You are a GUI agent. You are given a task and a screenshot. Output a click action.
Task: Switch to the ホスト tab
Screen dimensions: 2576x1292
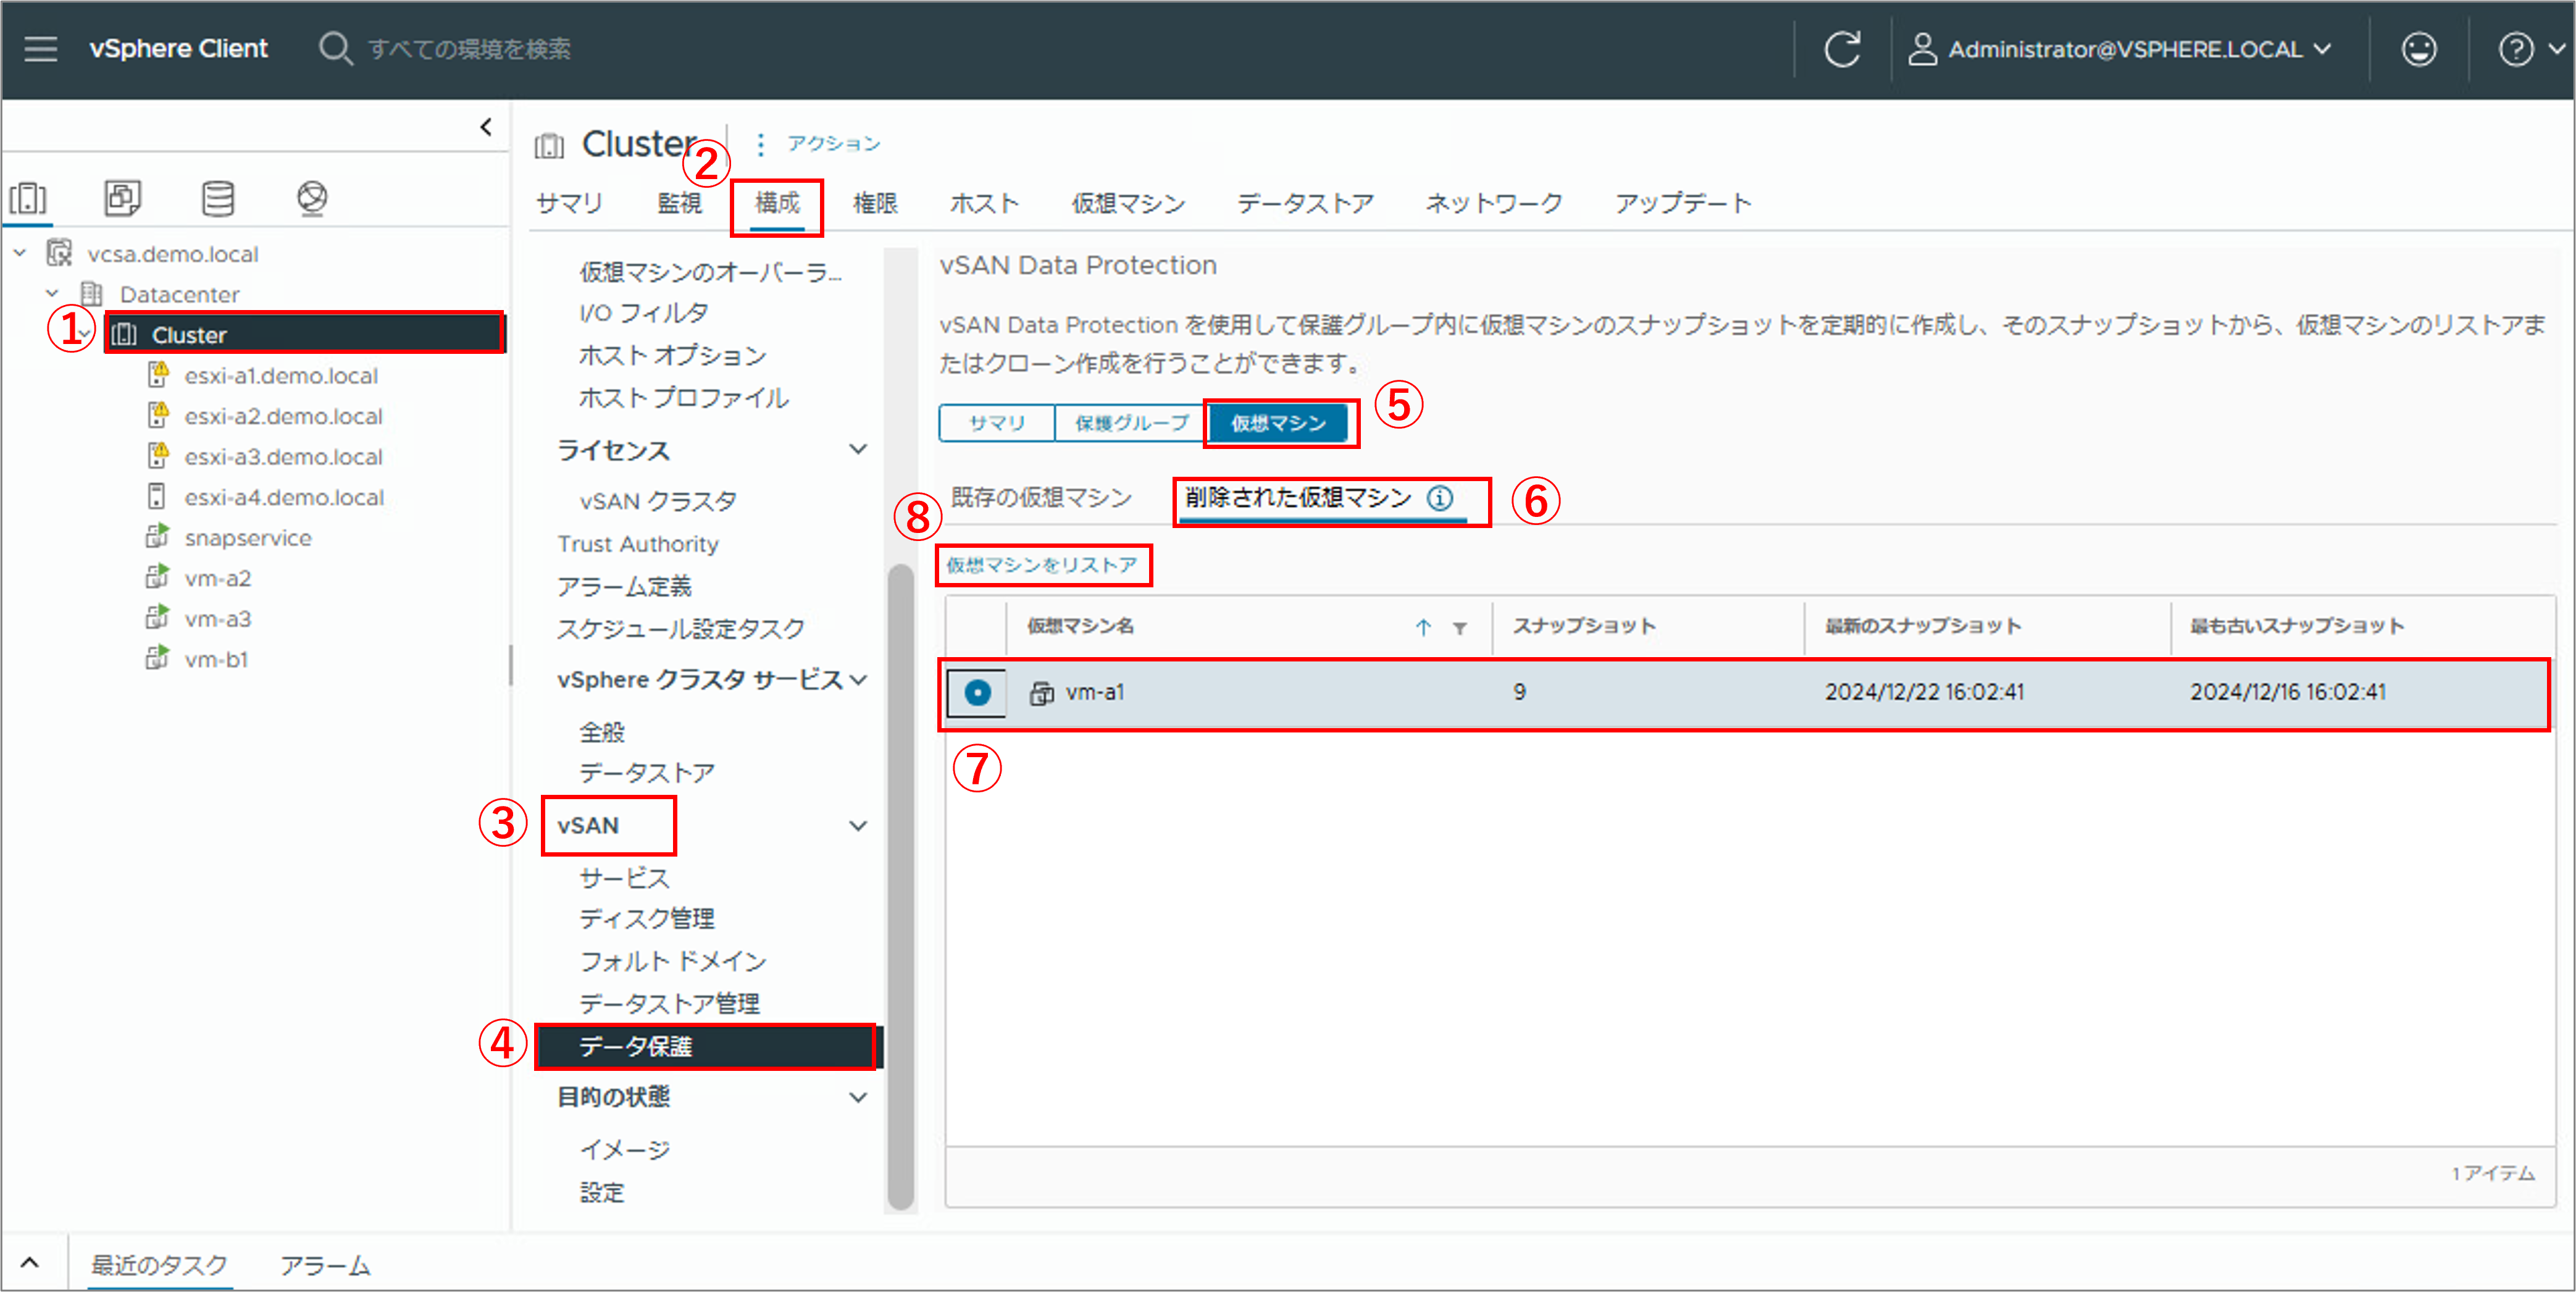(x=983, y=203)
